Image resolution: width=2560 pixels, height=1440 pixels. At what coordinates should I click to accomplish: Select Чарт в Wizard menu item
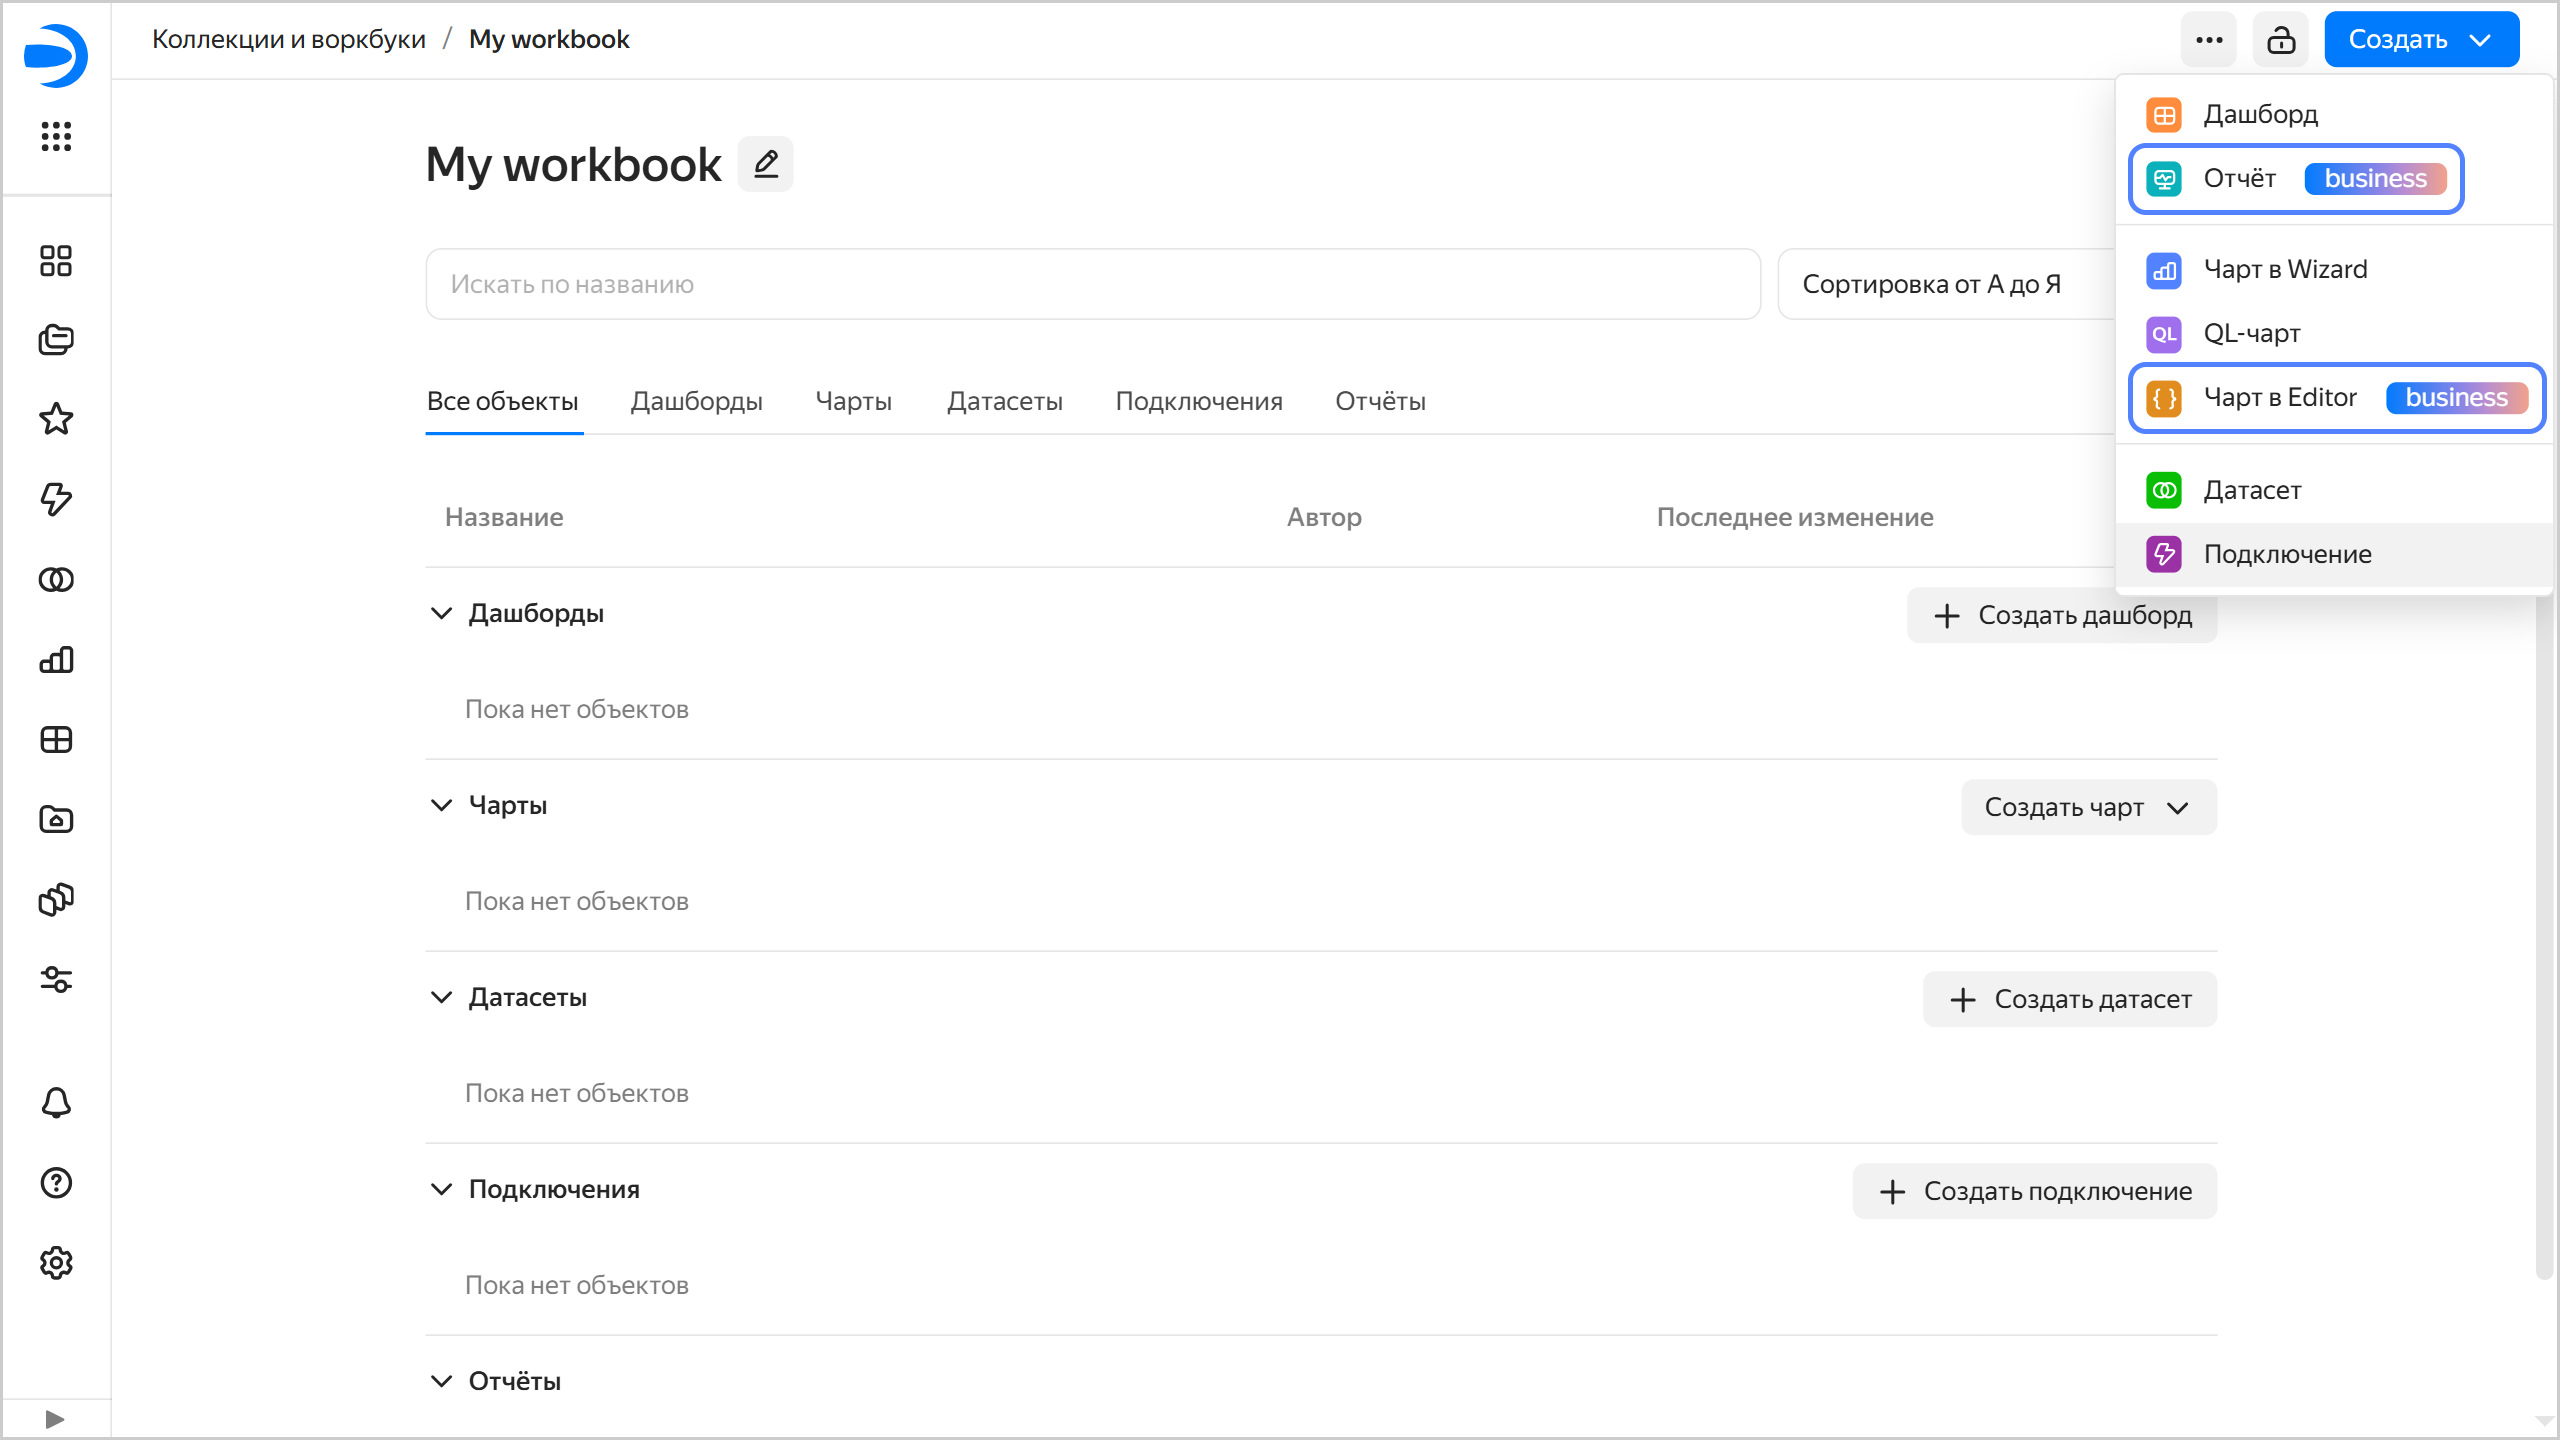[2285, 270]
